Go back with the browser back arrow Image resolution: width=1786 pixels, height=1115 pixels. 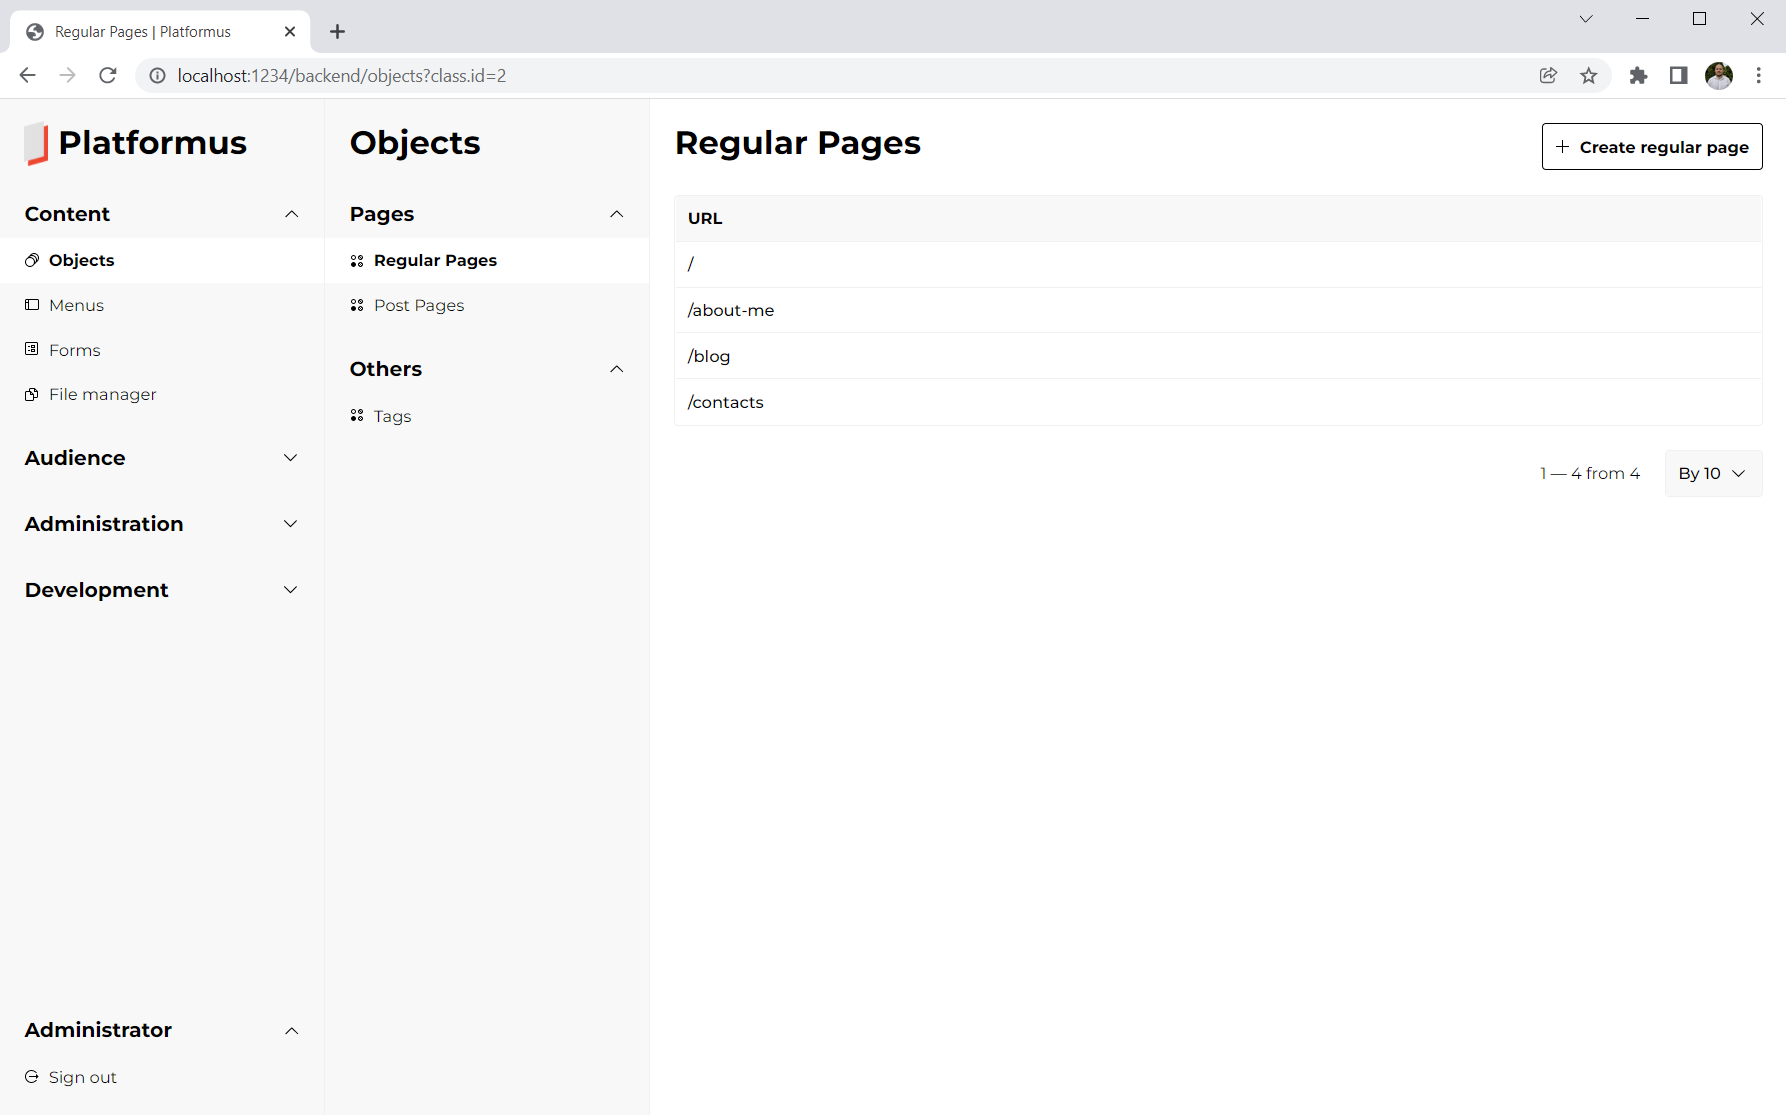(28, 75)
